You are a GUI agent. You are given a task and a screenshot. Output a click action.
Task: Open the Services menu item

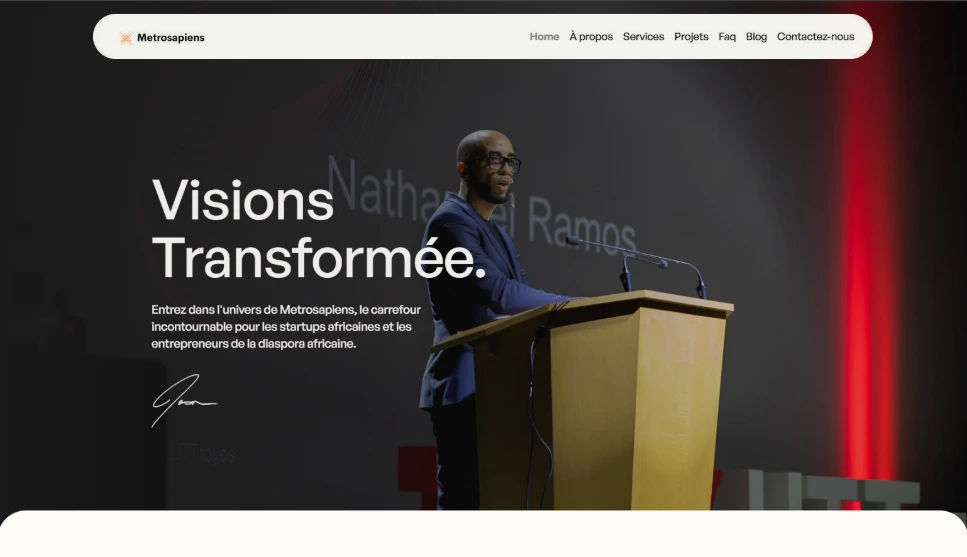pos(643,36)
